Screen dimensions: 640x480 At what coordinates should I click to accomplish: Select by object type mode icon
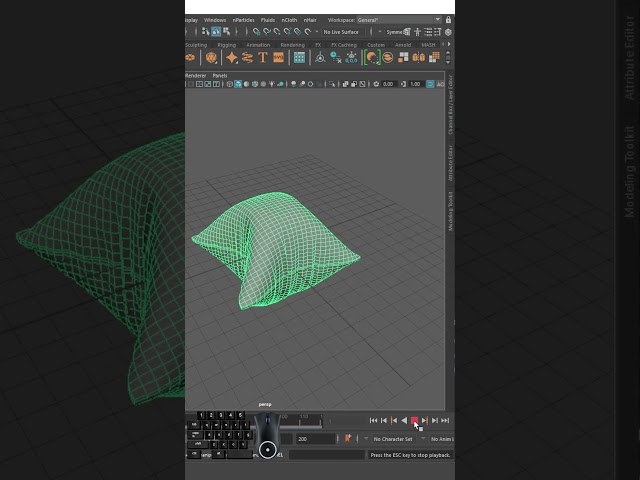click(x=216, y=31)
